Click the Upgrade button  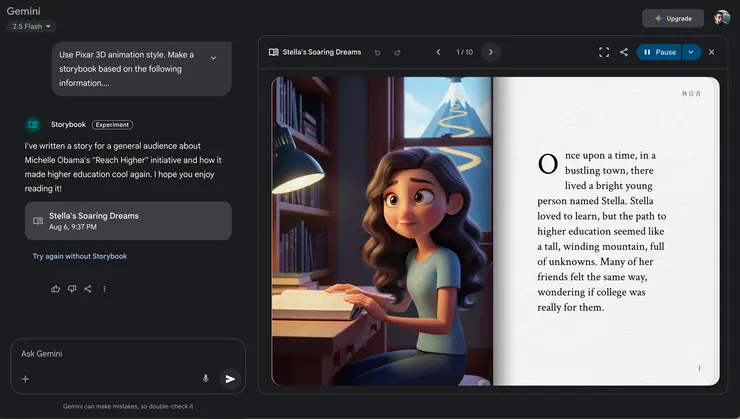[673, 18]
